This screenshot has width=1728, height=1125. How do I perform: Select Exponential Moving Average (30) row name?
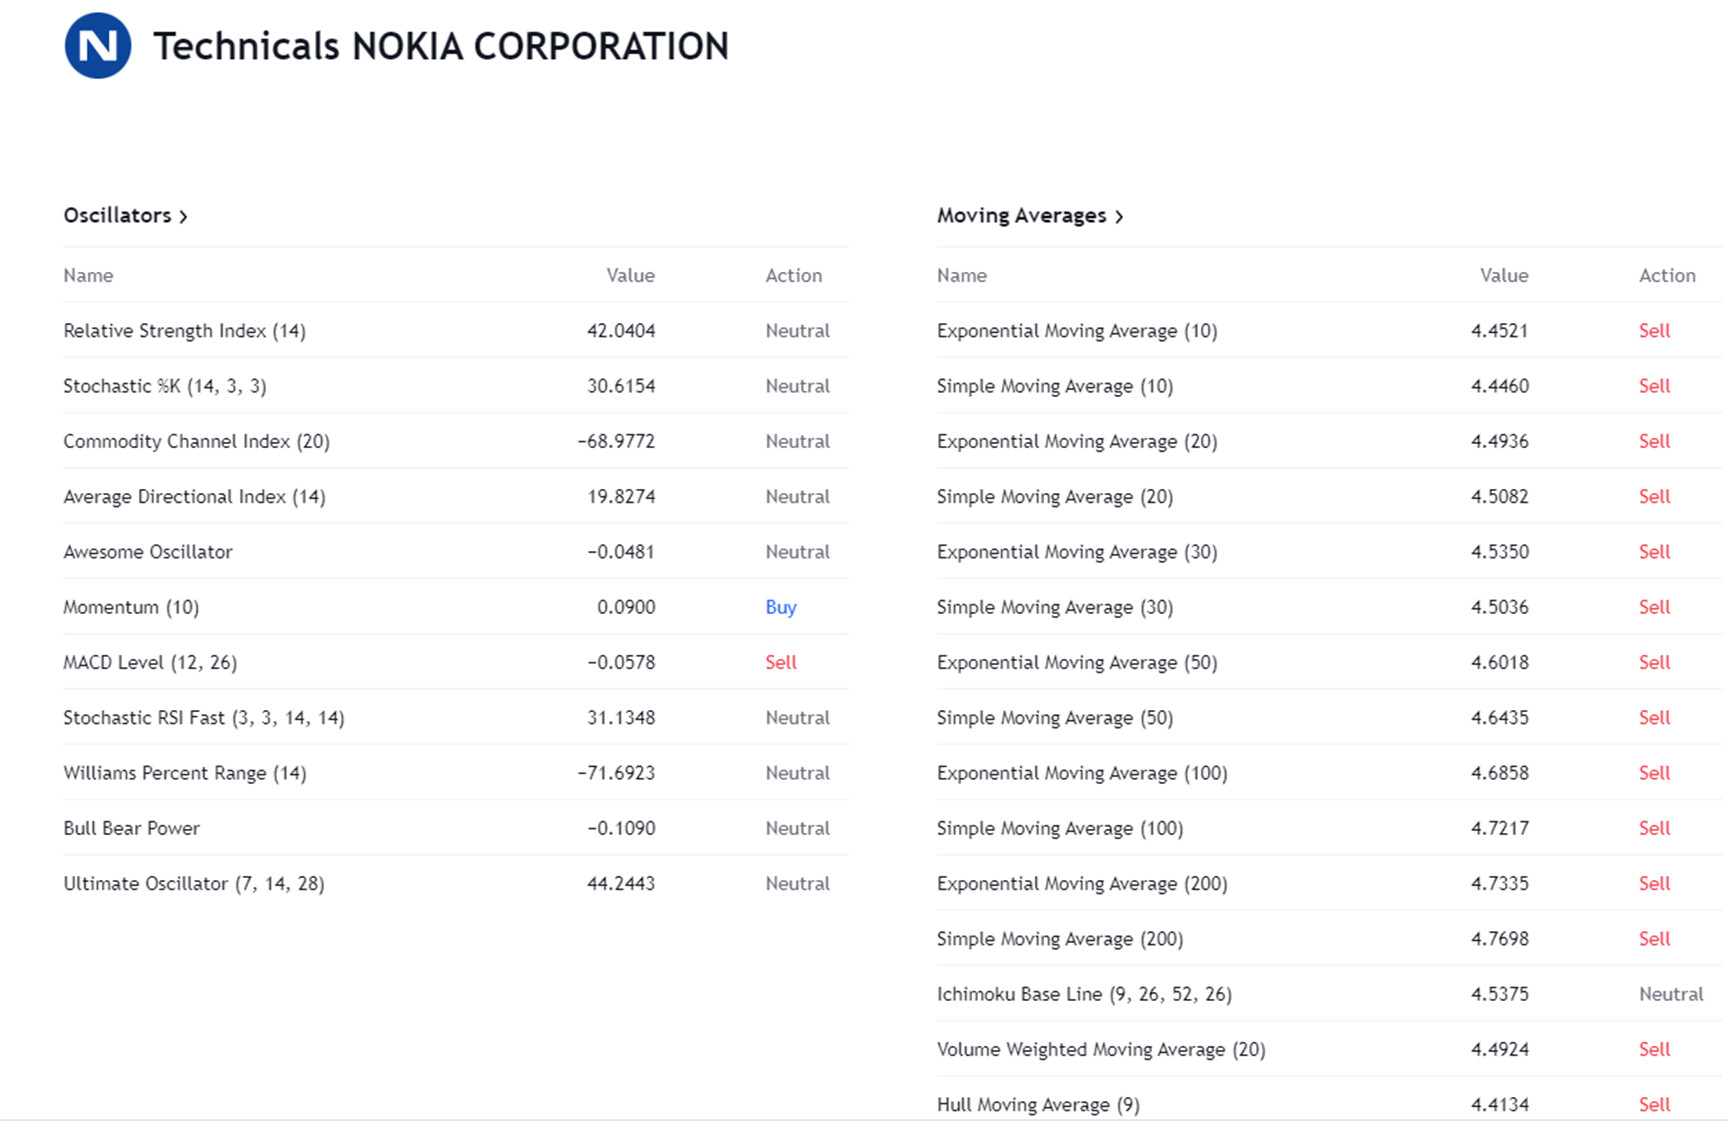click(1077, 552)
